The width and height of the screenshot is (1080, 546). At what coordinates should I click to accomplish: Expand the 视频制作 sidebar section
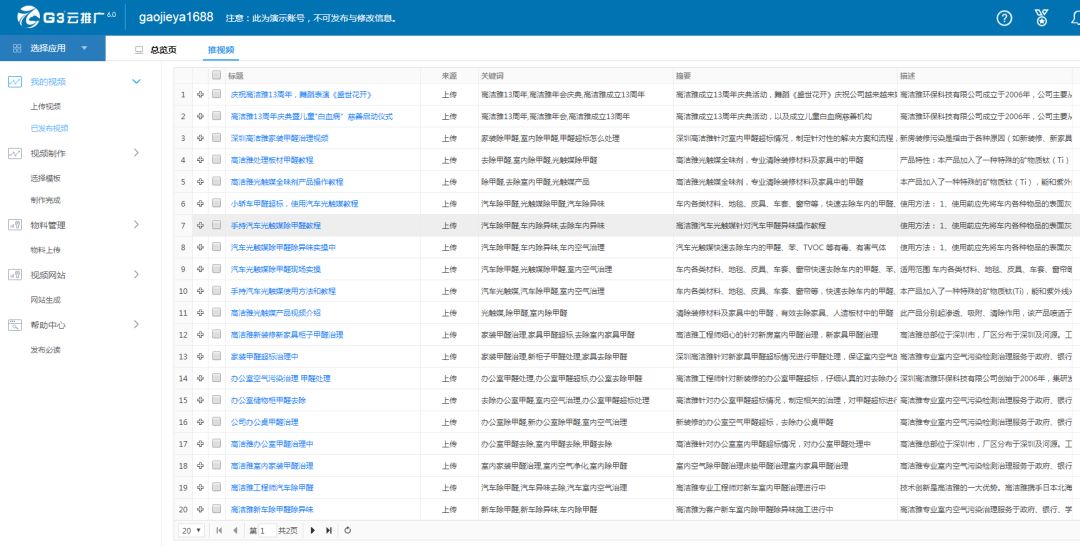click(136, 153)
